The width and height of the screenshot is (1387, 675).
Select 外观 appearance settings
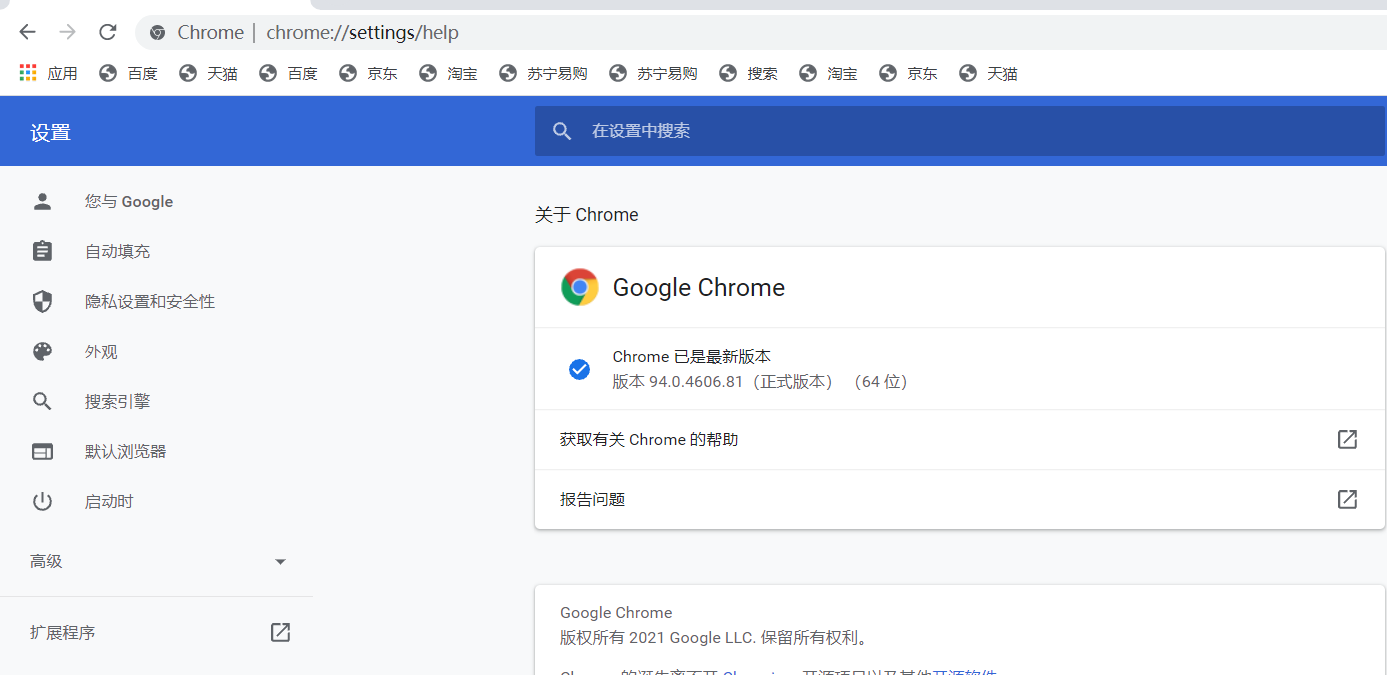101,351
